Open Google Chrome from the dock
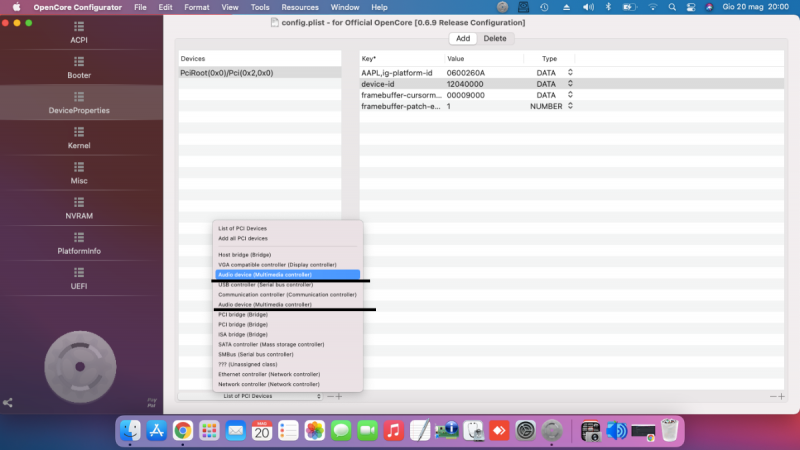800x450 pixels. [x=183, y=430]
